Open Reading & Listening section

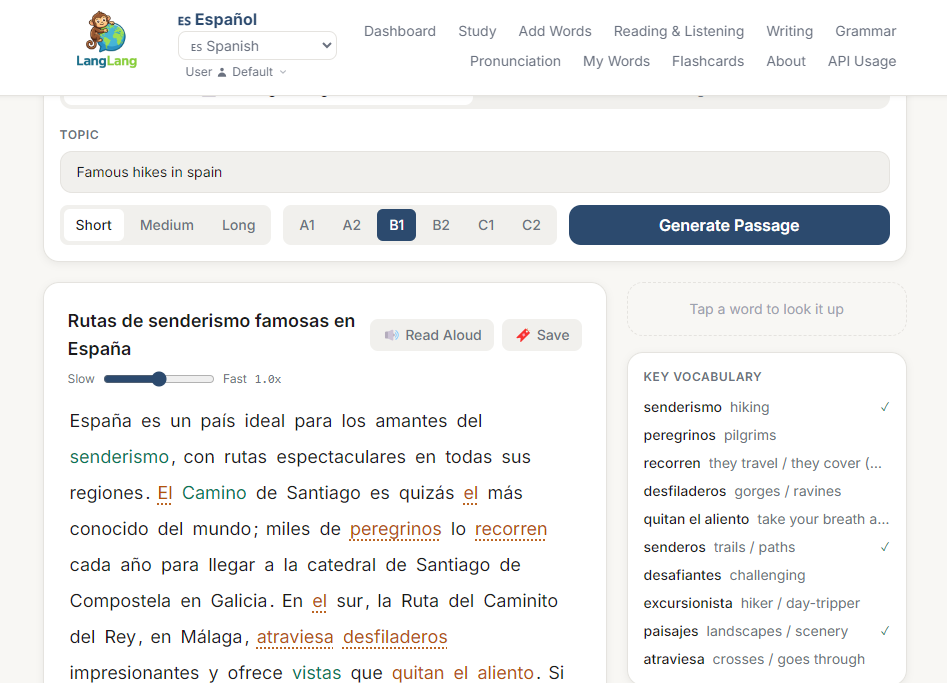(x=679, y=31)
